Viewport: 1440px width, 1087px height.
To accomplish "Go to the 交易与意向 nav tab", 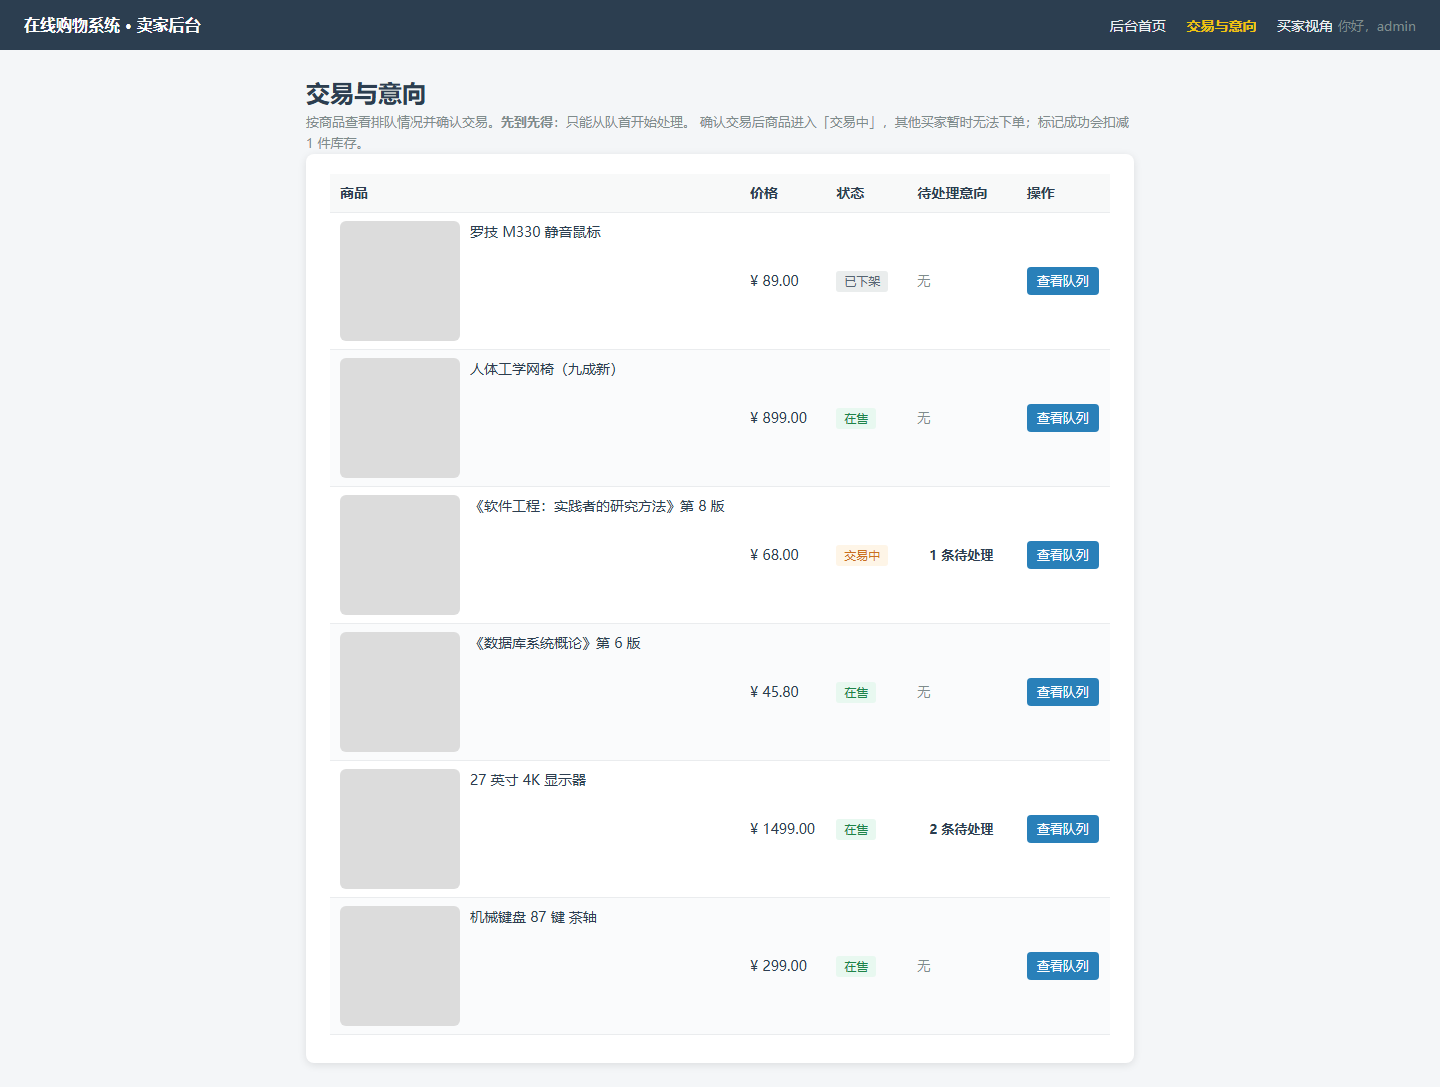I will pos(1221,26).
